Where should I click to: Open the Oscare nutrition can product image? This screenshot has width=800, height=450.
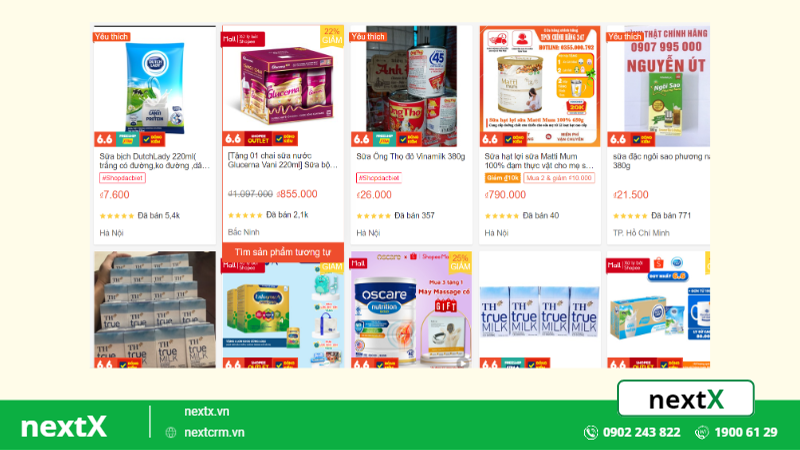pyautogui.click(x=411, y=310)
